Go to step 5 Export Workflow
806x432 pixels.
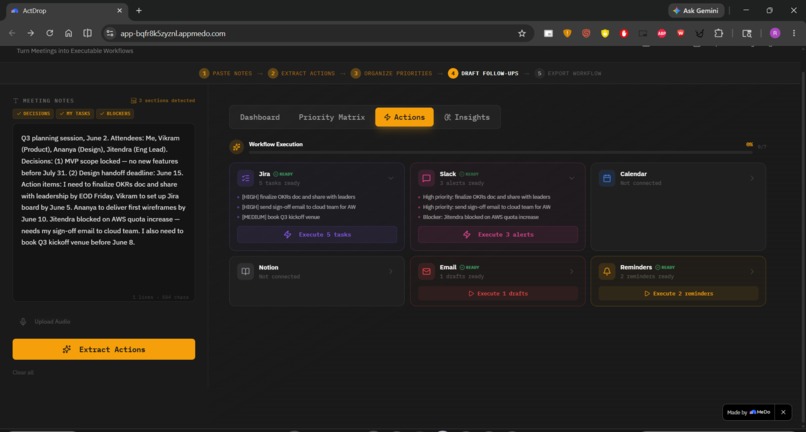pos(568,74)
